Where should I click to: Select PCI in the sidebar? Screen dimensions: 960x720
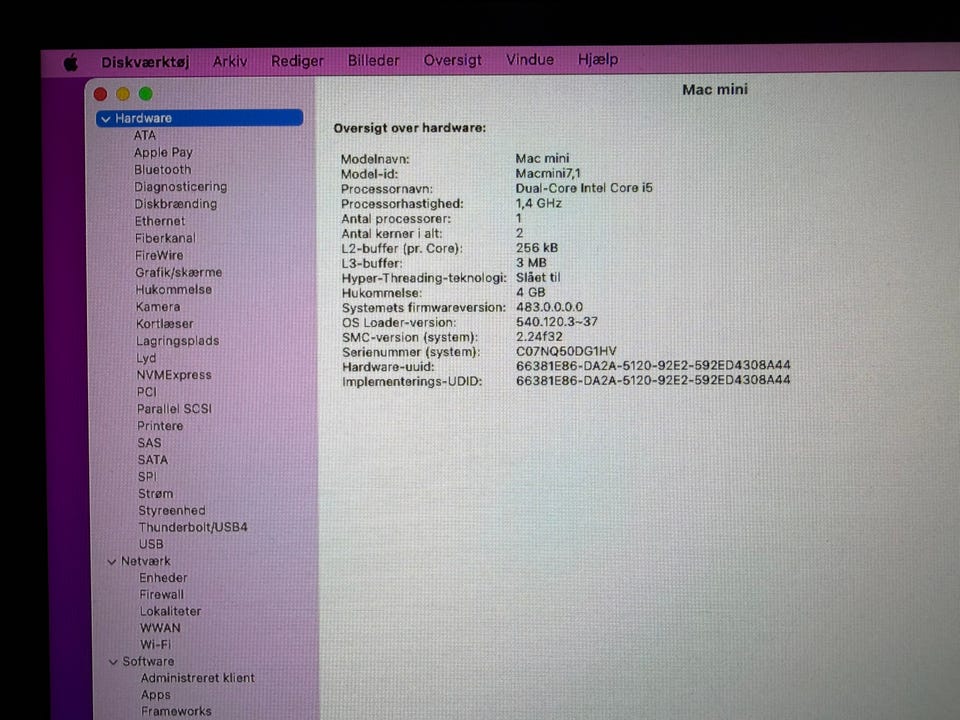[147, 392]
